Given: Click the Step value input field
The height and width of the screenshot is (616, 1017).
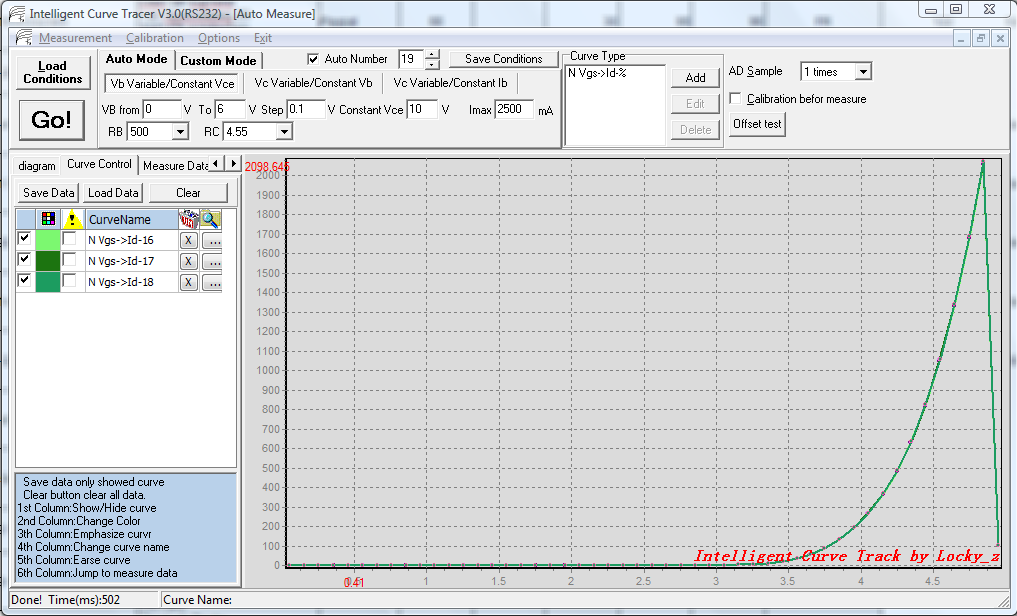Looking at the screenshot, I should (x=305, y=110).
